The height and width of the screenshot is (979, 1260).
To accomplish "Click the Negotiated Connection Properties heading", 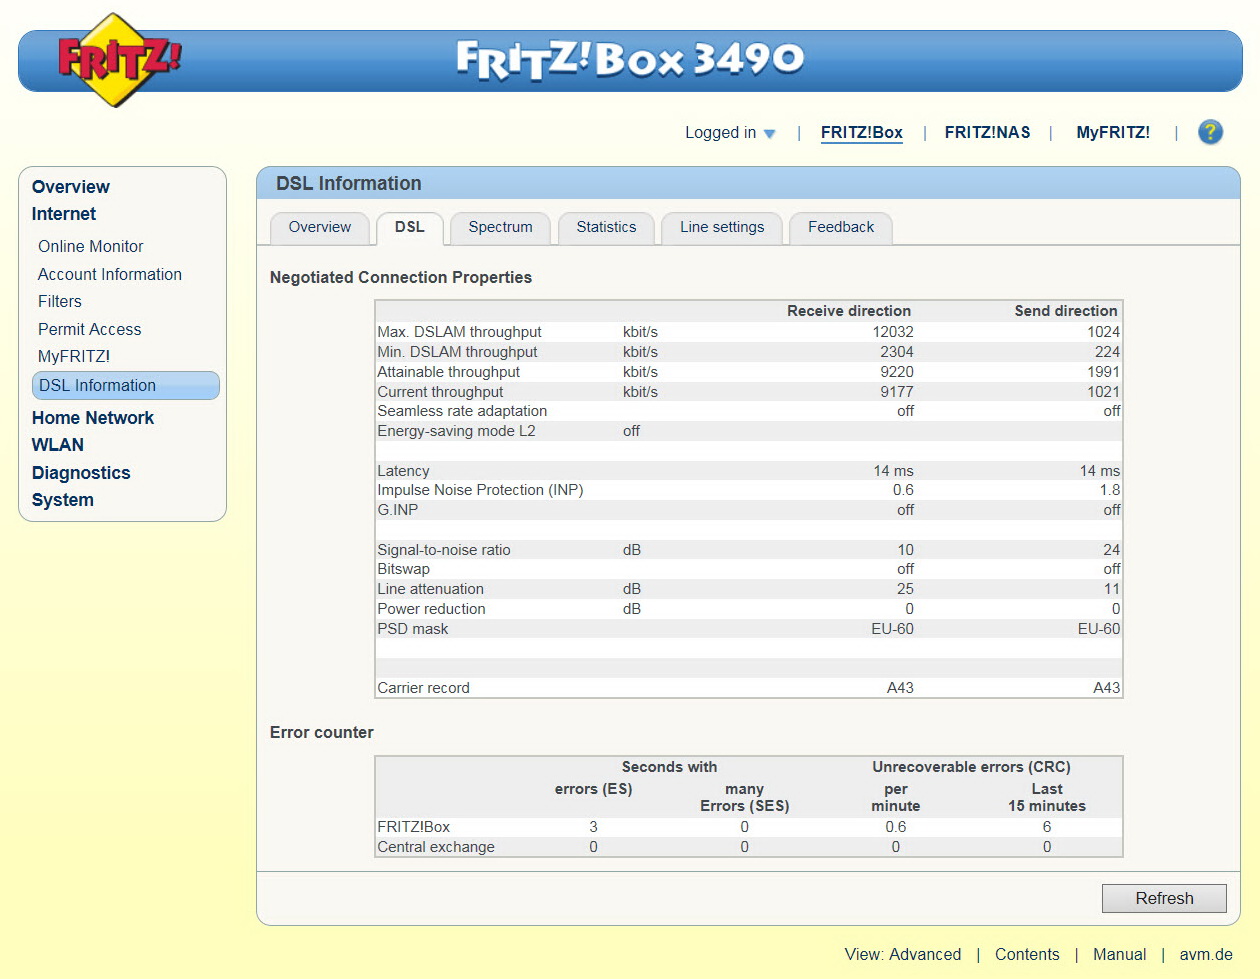I will pos(401,277).
